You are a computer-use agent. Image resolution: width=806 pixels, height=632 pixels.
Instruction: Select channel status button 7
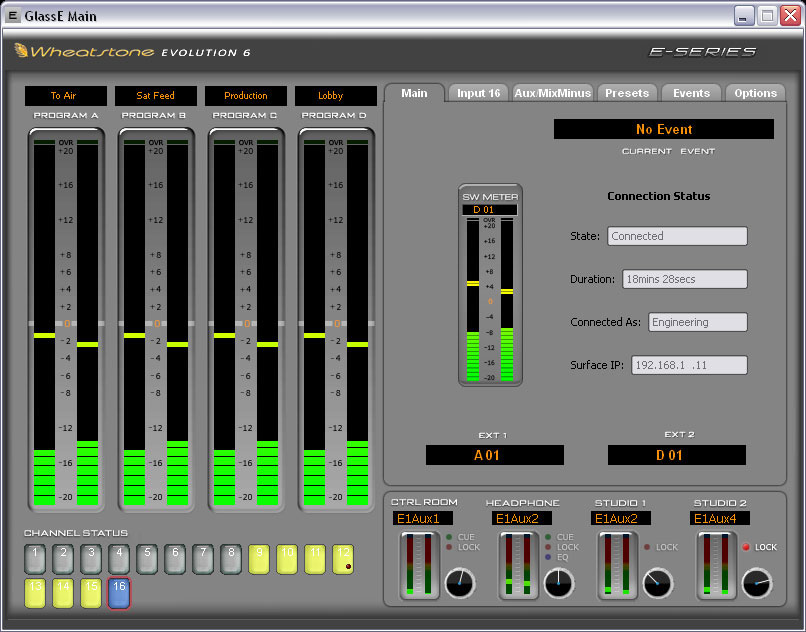[203, 559]
